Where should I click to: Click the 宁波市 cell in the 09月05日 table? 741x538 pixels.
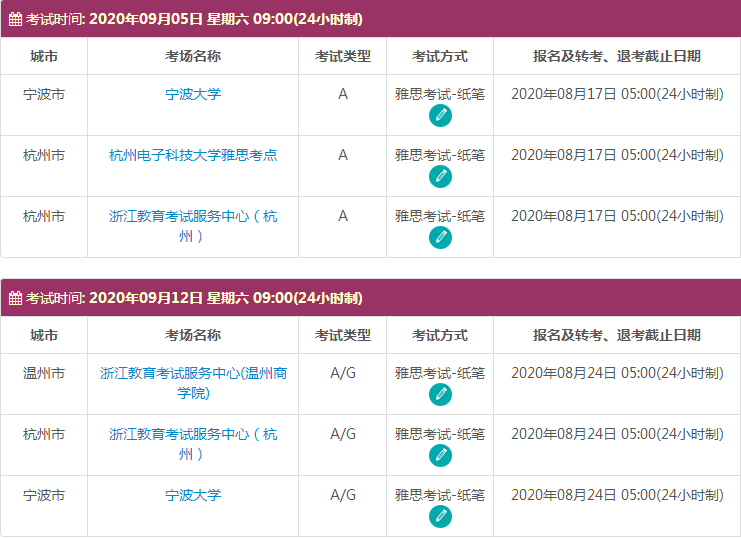coord(44,94)
